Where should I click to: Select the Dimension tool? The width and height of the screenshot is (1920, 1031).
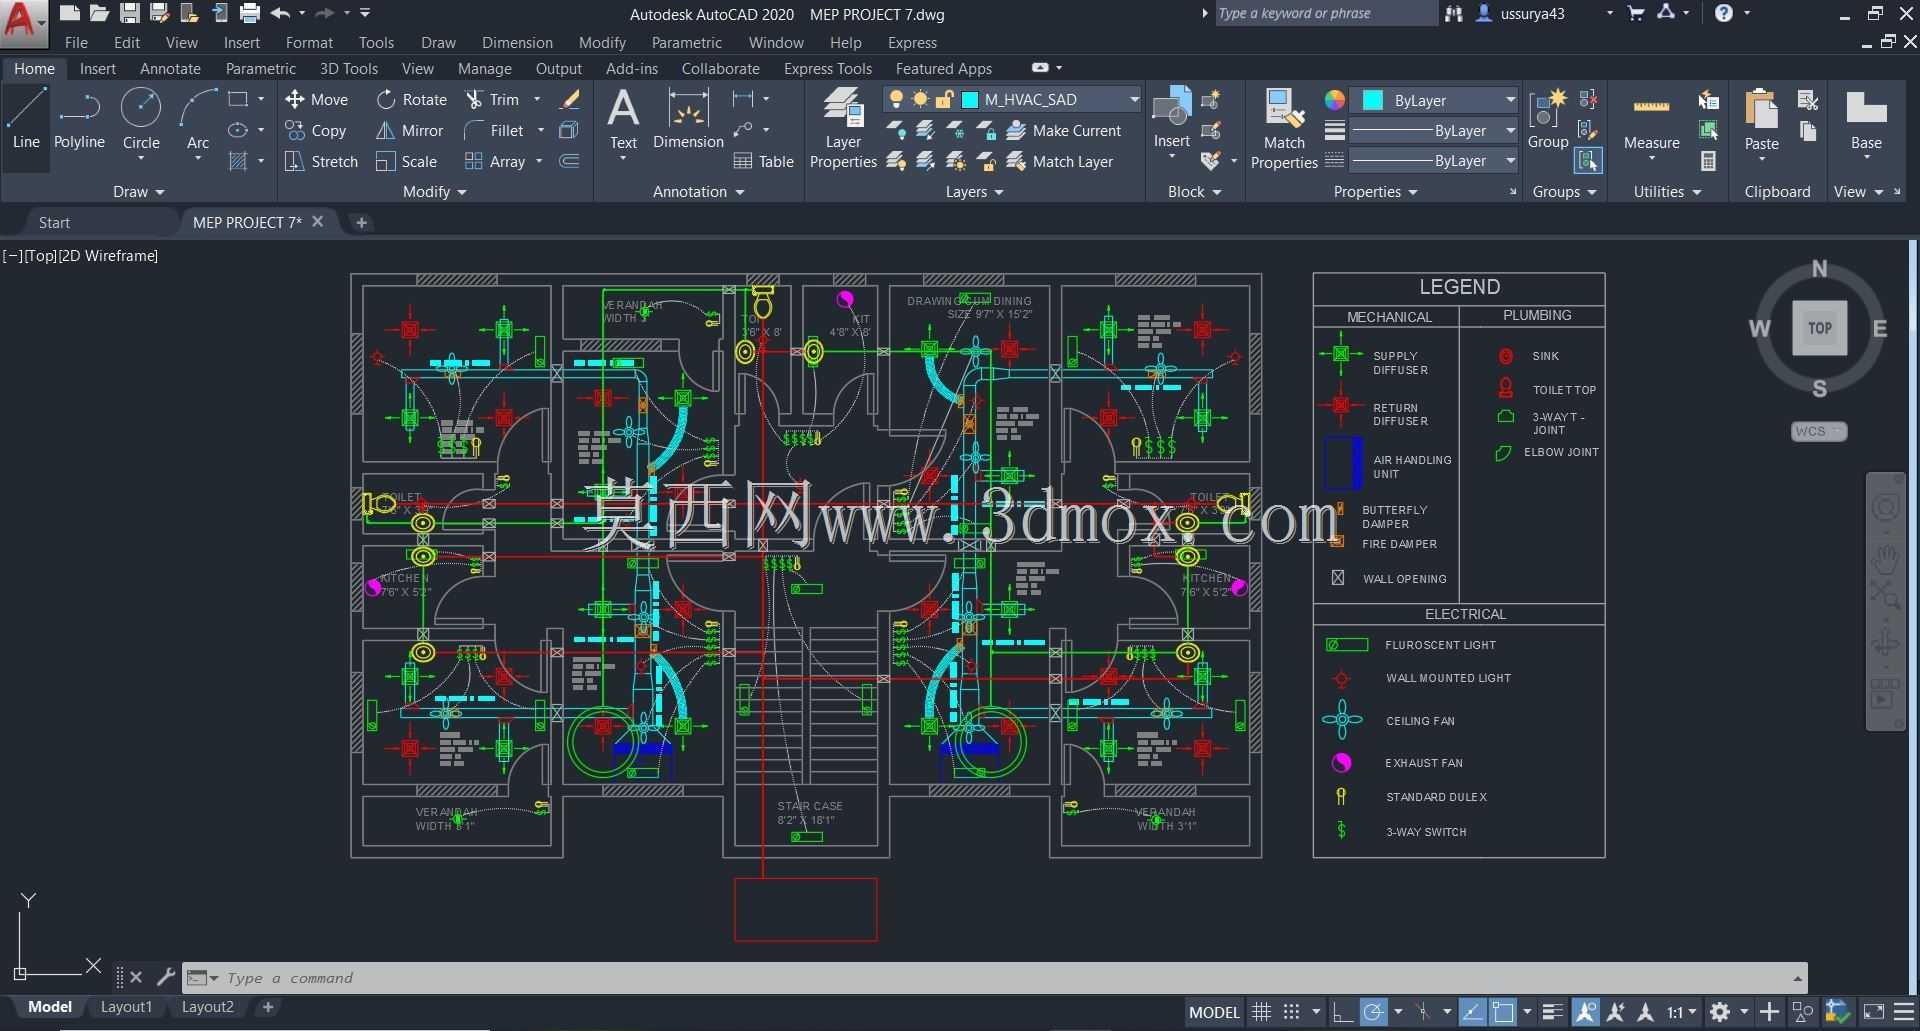tap(688, 120)
